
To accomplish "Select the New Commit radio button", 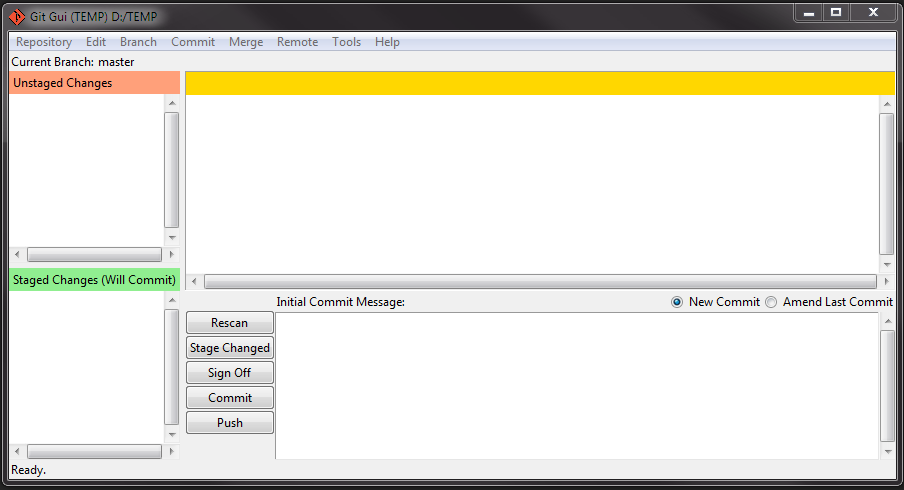I will pyautogui.click(x=677, y=302).
